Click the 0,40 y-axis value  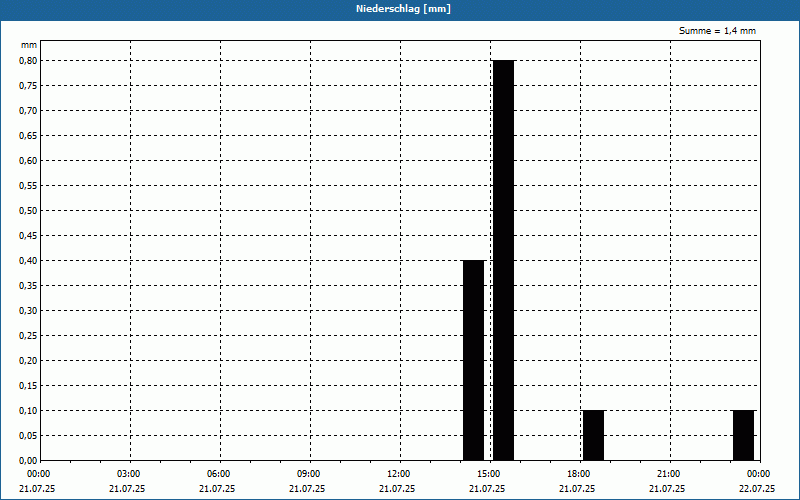click(28, 261)
